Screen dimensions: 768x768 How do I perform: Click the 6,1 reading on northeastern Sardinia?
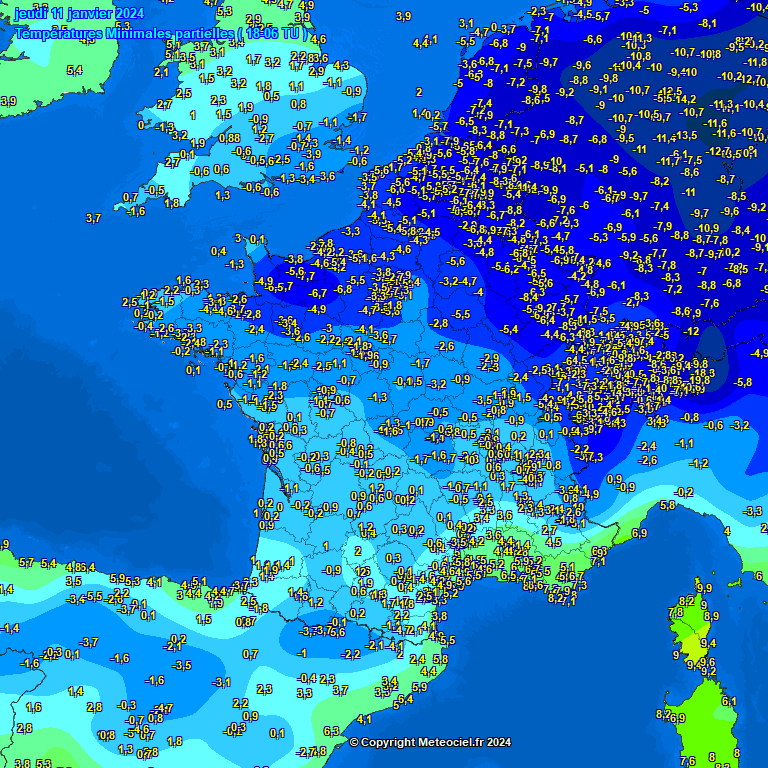pos(729,701)
